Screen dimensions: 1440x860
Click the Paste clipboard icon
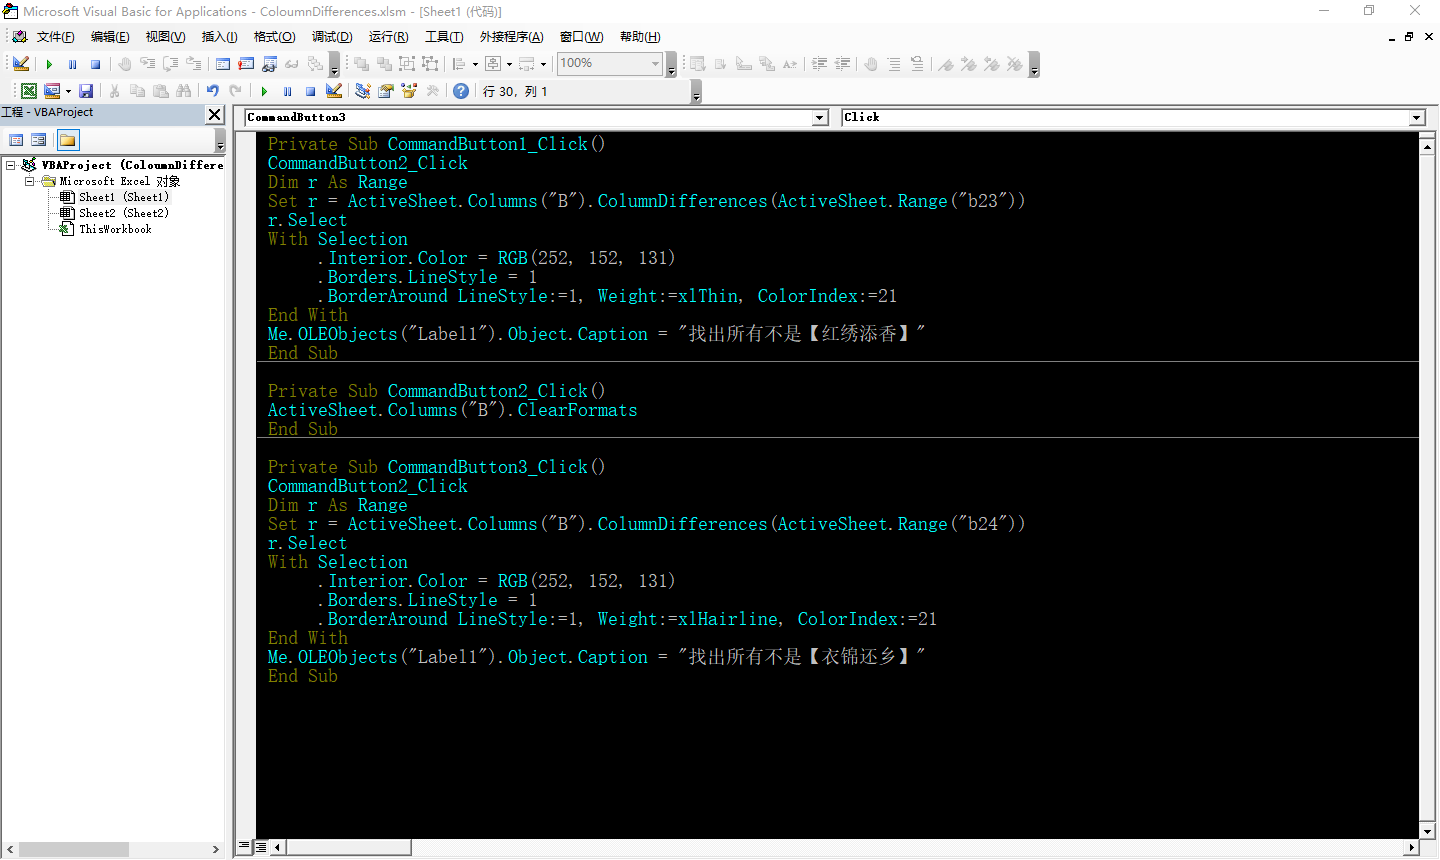coord(160,91)
